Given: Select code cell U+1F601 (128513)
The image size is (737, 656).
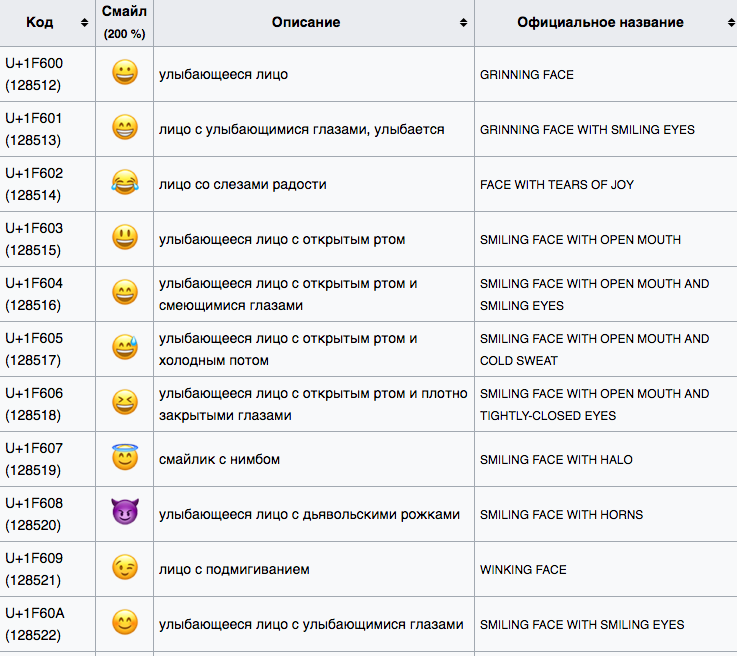Looking at the screenshot, I should [x=47, y=129].
